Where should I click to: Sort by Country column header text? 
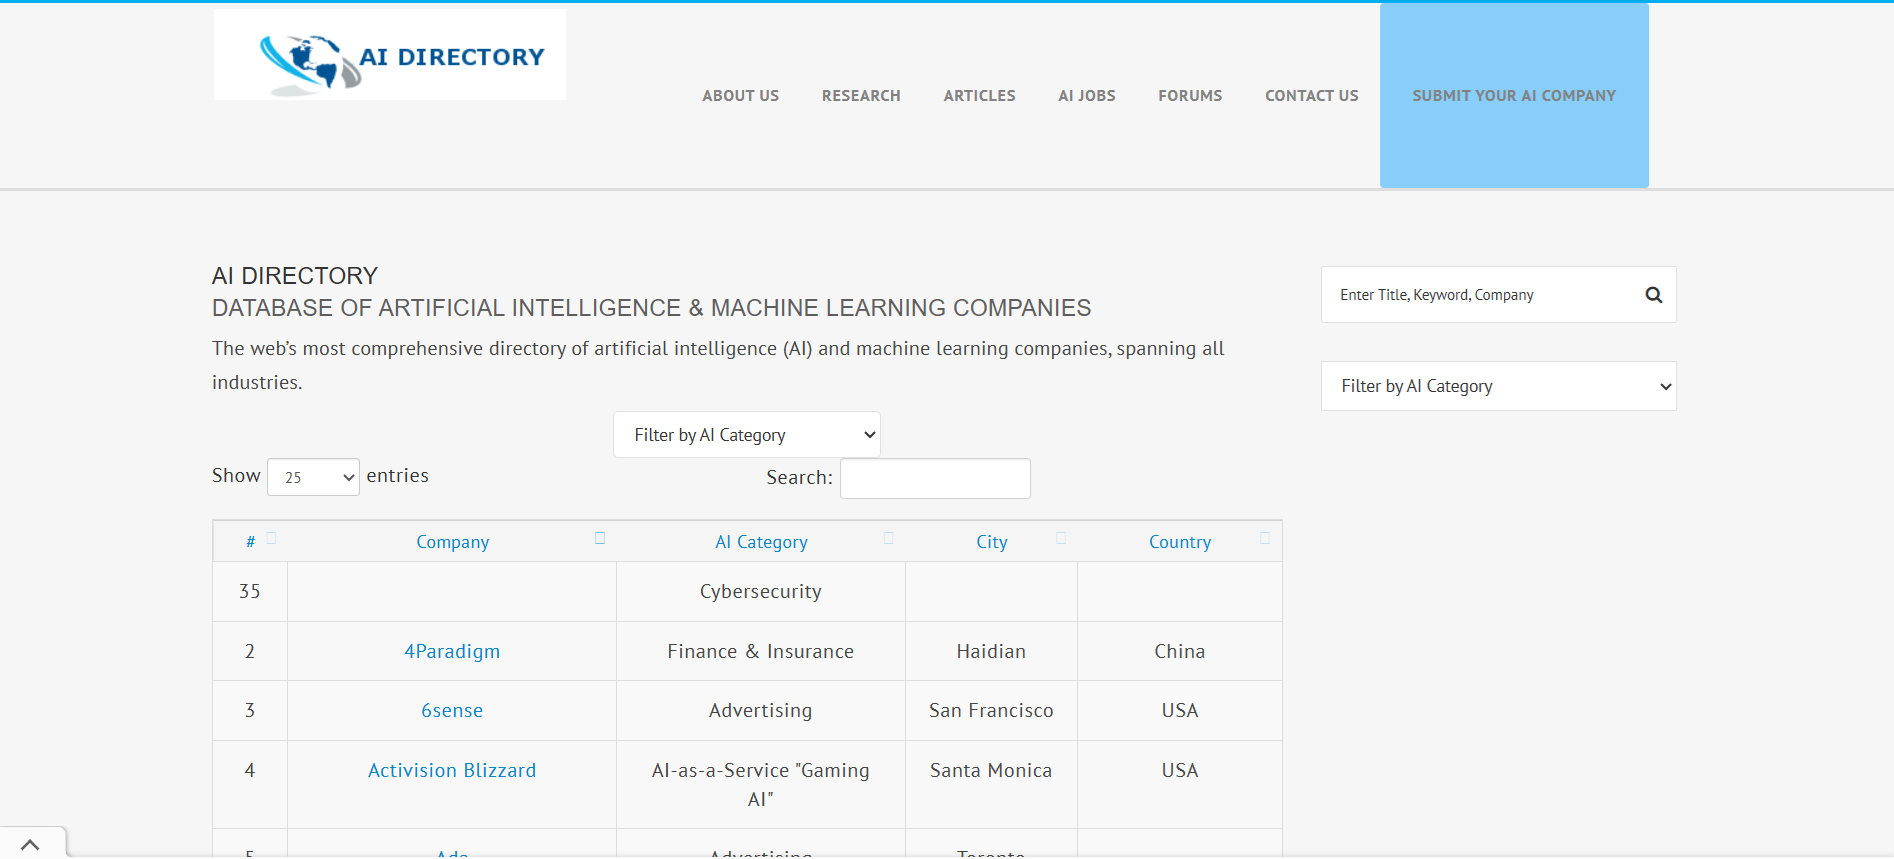1180,542
